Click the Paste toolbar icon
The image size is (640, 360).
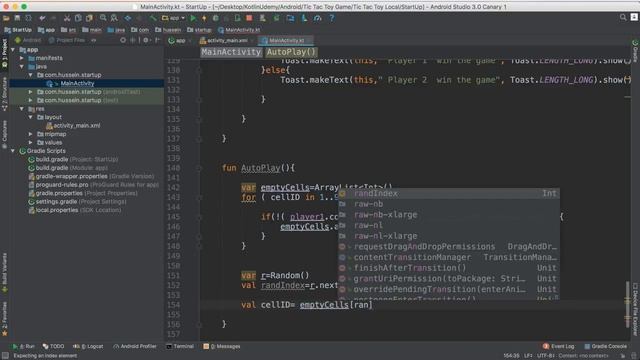[89, 18]
